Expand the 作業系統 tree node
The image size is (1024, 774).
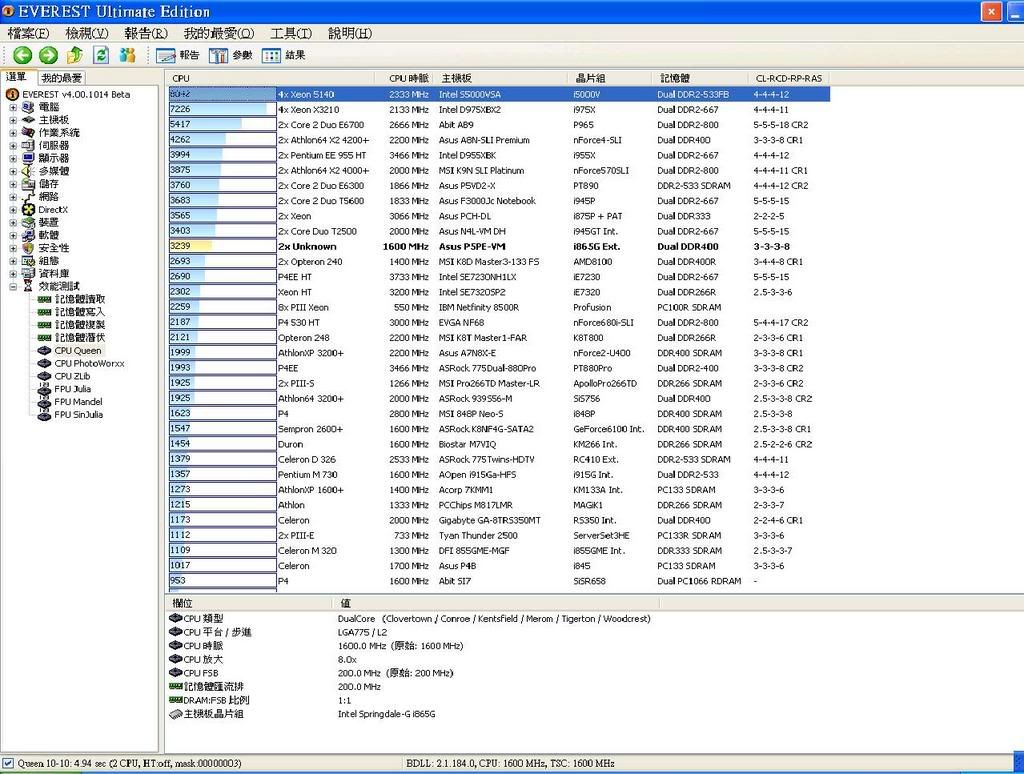point(13,133)
